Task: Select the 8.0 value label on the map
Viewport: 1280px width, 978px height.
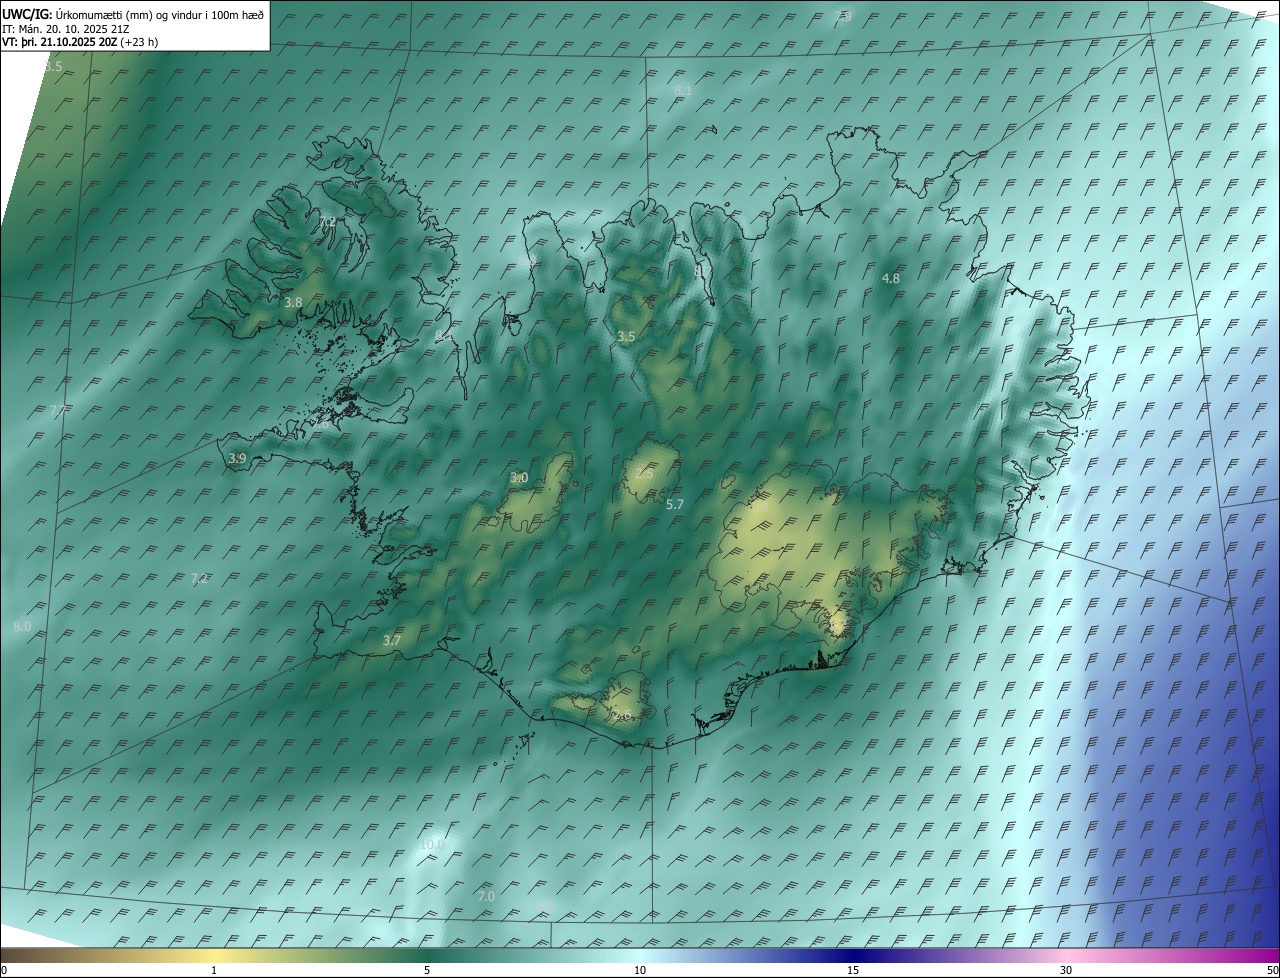Action: point(22,626)
